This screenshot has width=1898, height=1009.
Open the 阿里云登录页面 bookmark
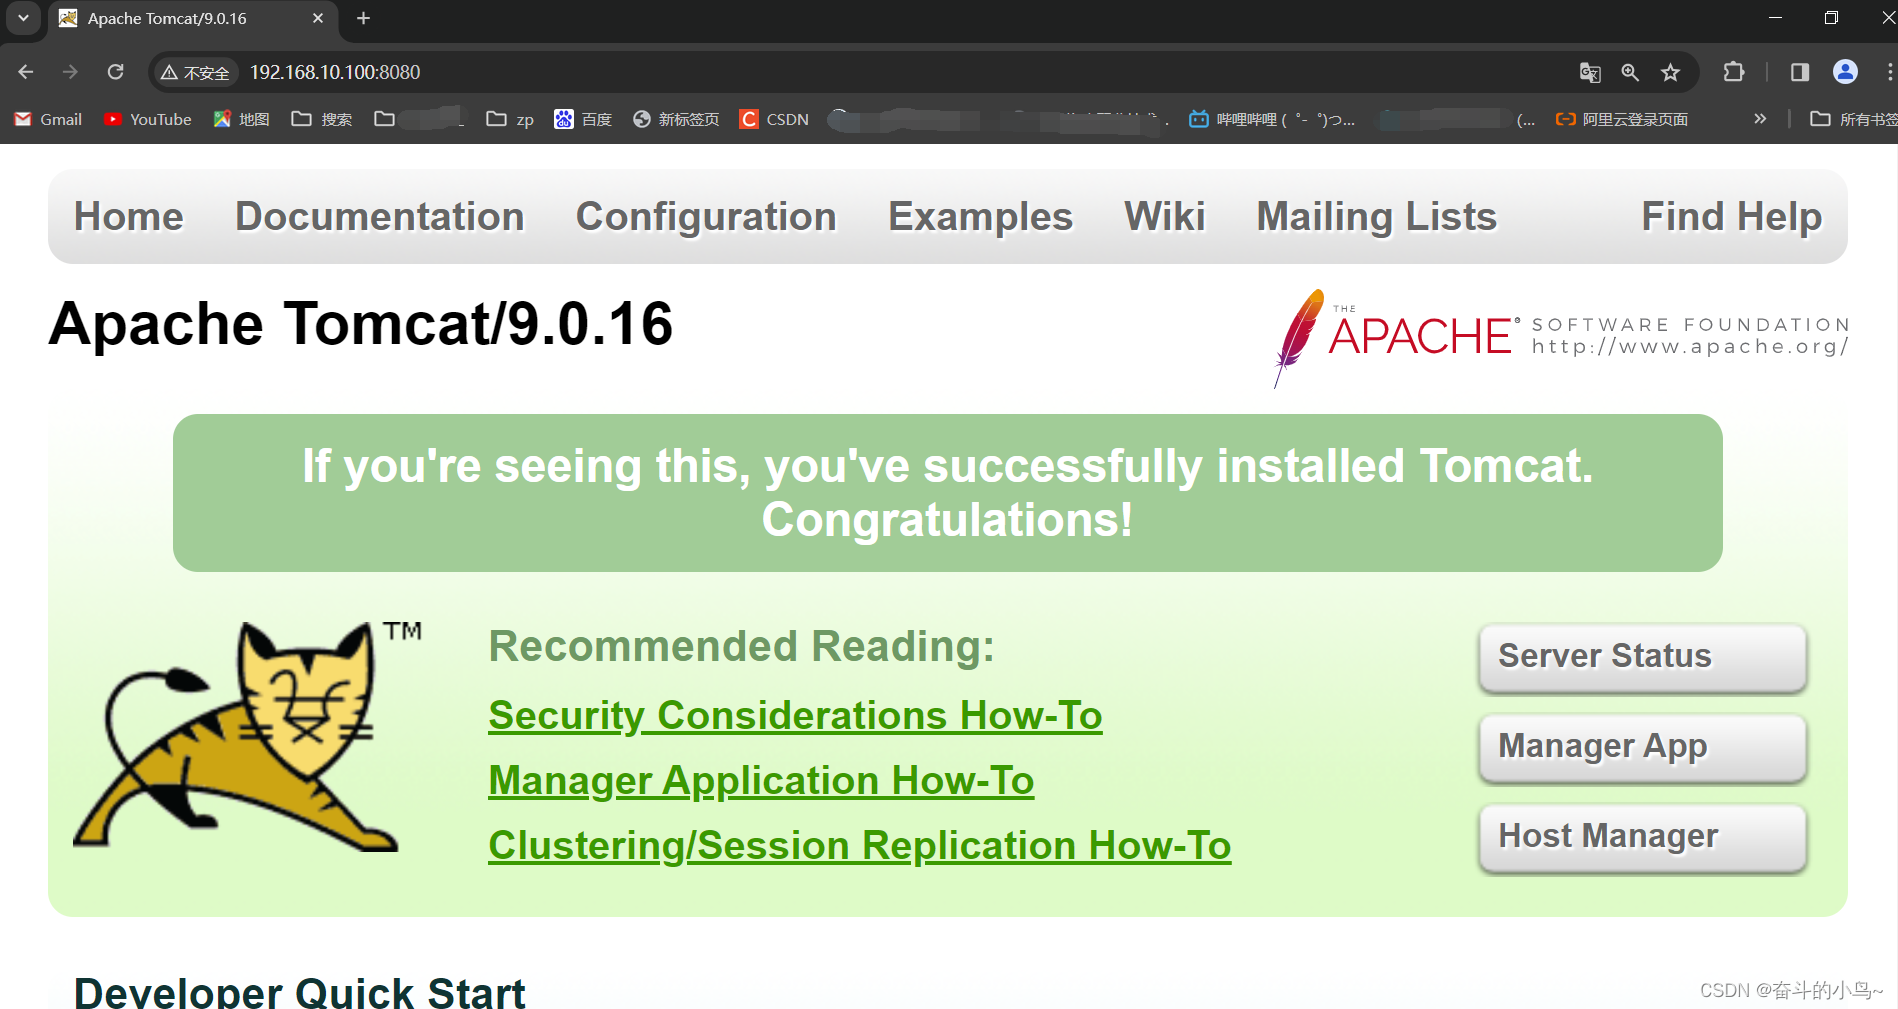click(1622, 119)
